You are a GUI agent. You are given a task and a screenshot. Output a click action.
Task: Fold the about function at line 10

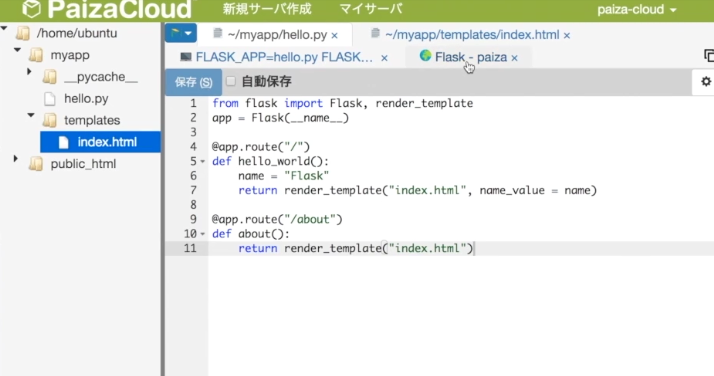pyautogui.click(x=203, y=234)
